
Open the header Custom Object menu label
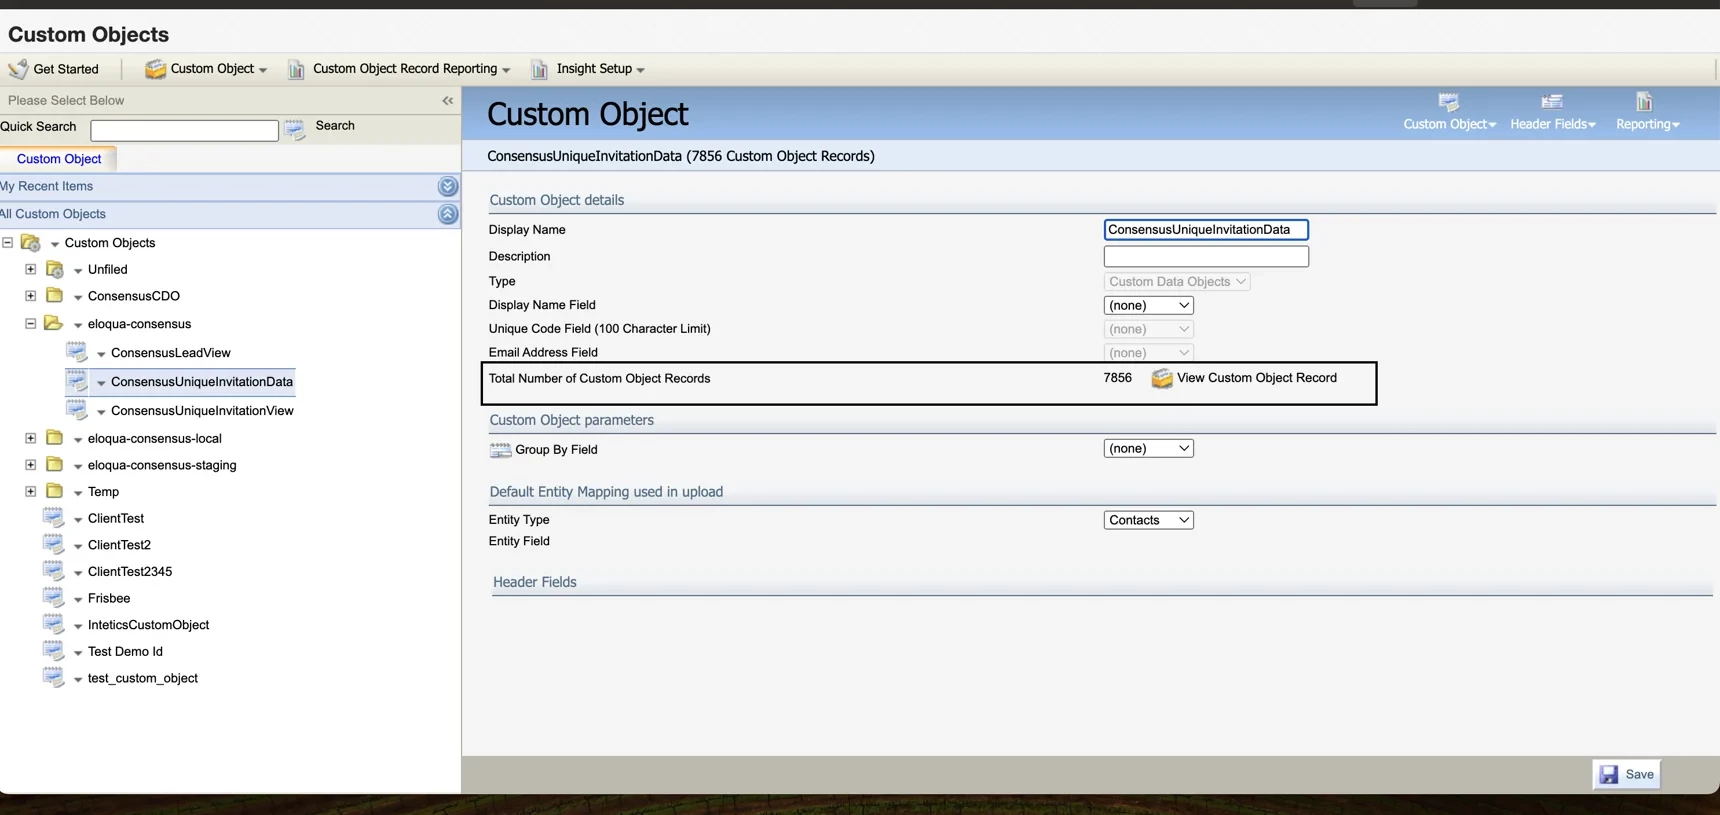point(1449,124)
